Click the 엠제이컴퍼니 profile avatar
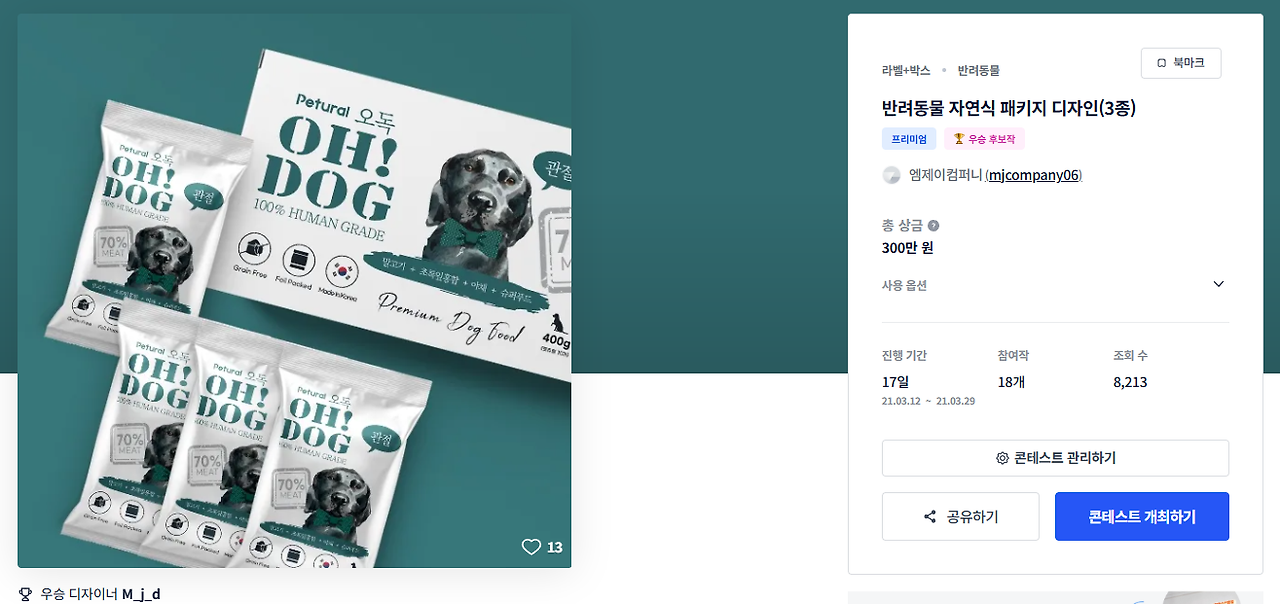This screenshot has width=1280, height=604. coord(891,175)
